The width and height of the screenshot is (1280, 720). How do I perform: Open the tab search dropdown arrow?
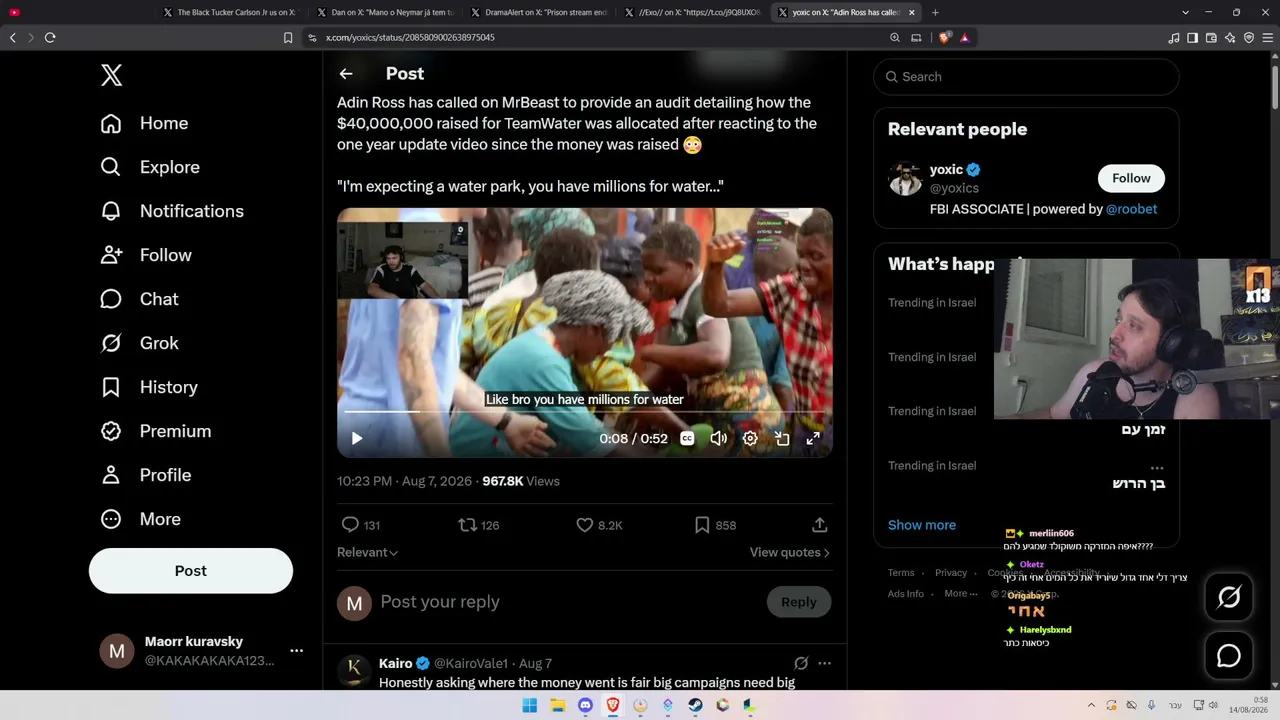1185,12
